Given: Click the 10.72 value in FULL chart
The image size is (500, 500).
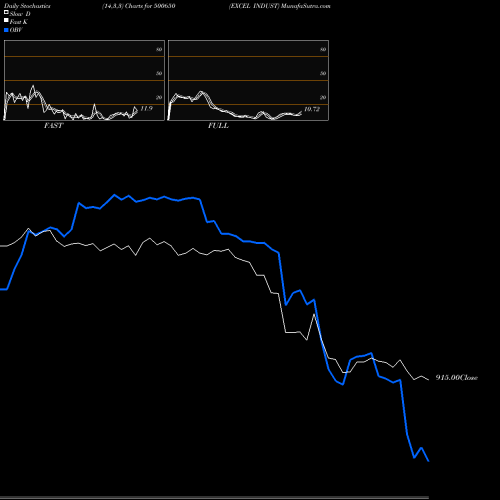Looking at the screenshot, I should tap(312, 109).
